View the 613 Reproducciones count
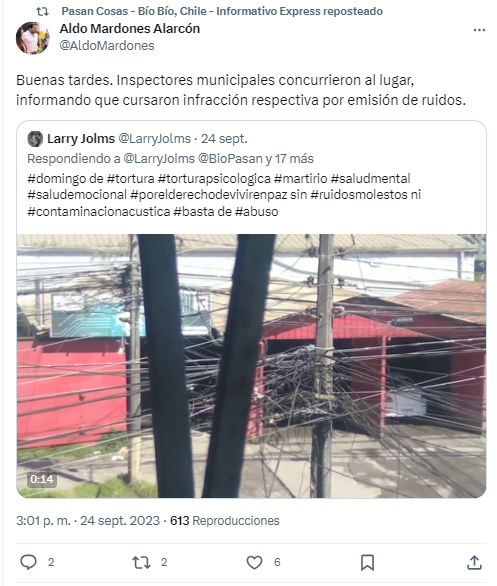This screenshot has width=497, height=586. click(x=225, y=521)
